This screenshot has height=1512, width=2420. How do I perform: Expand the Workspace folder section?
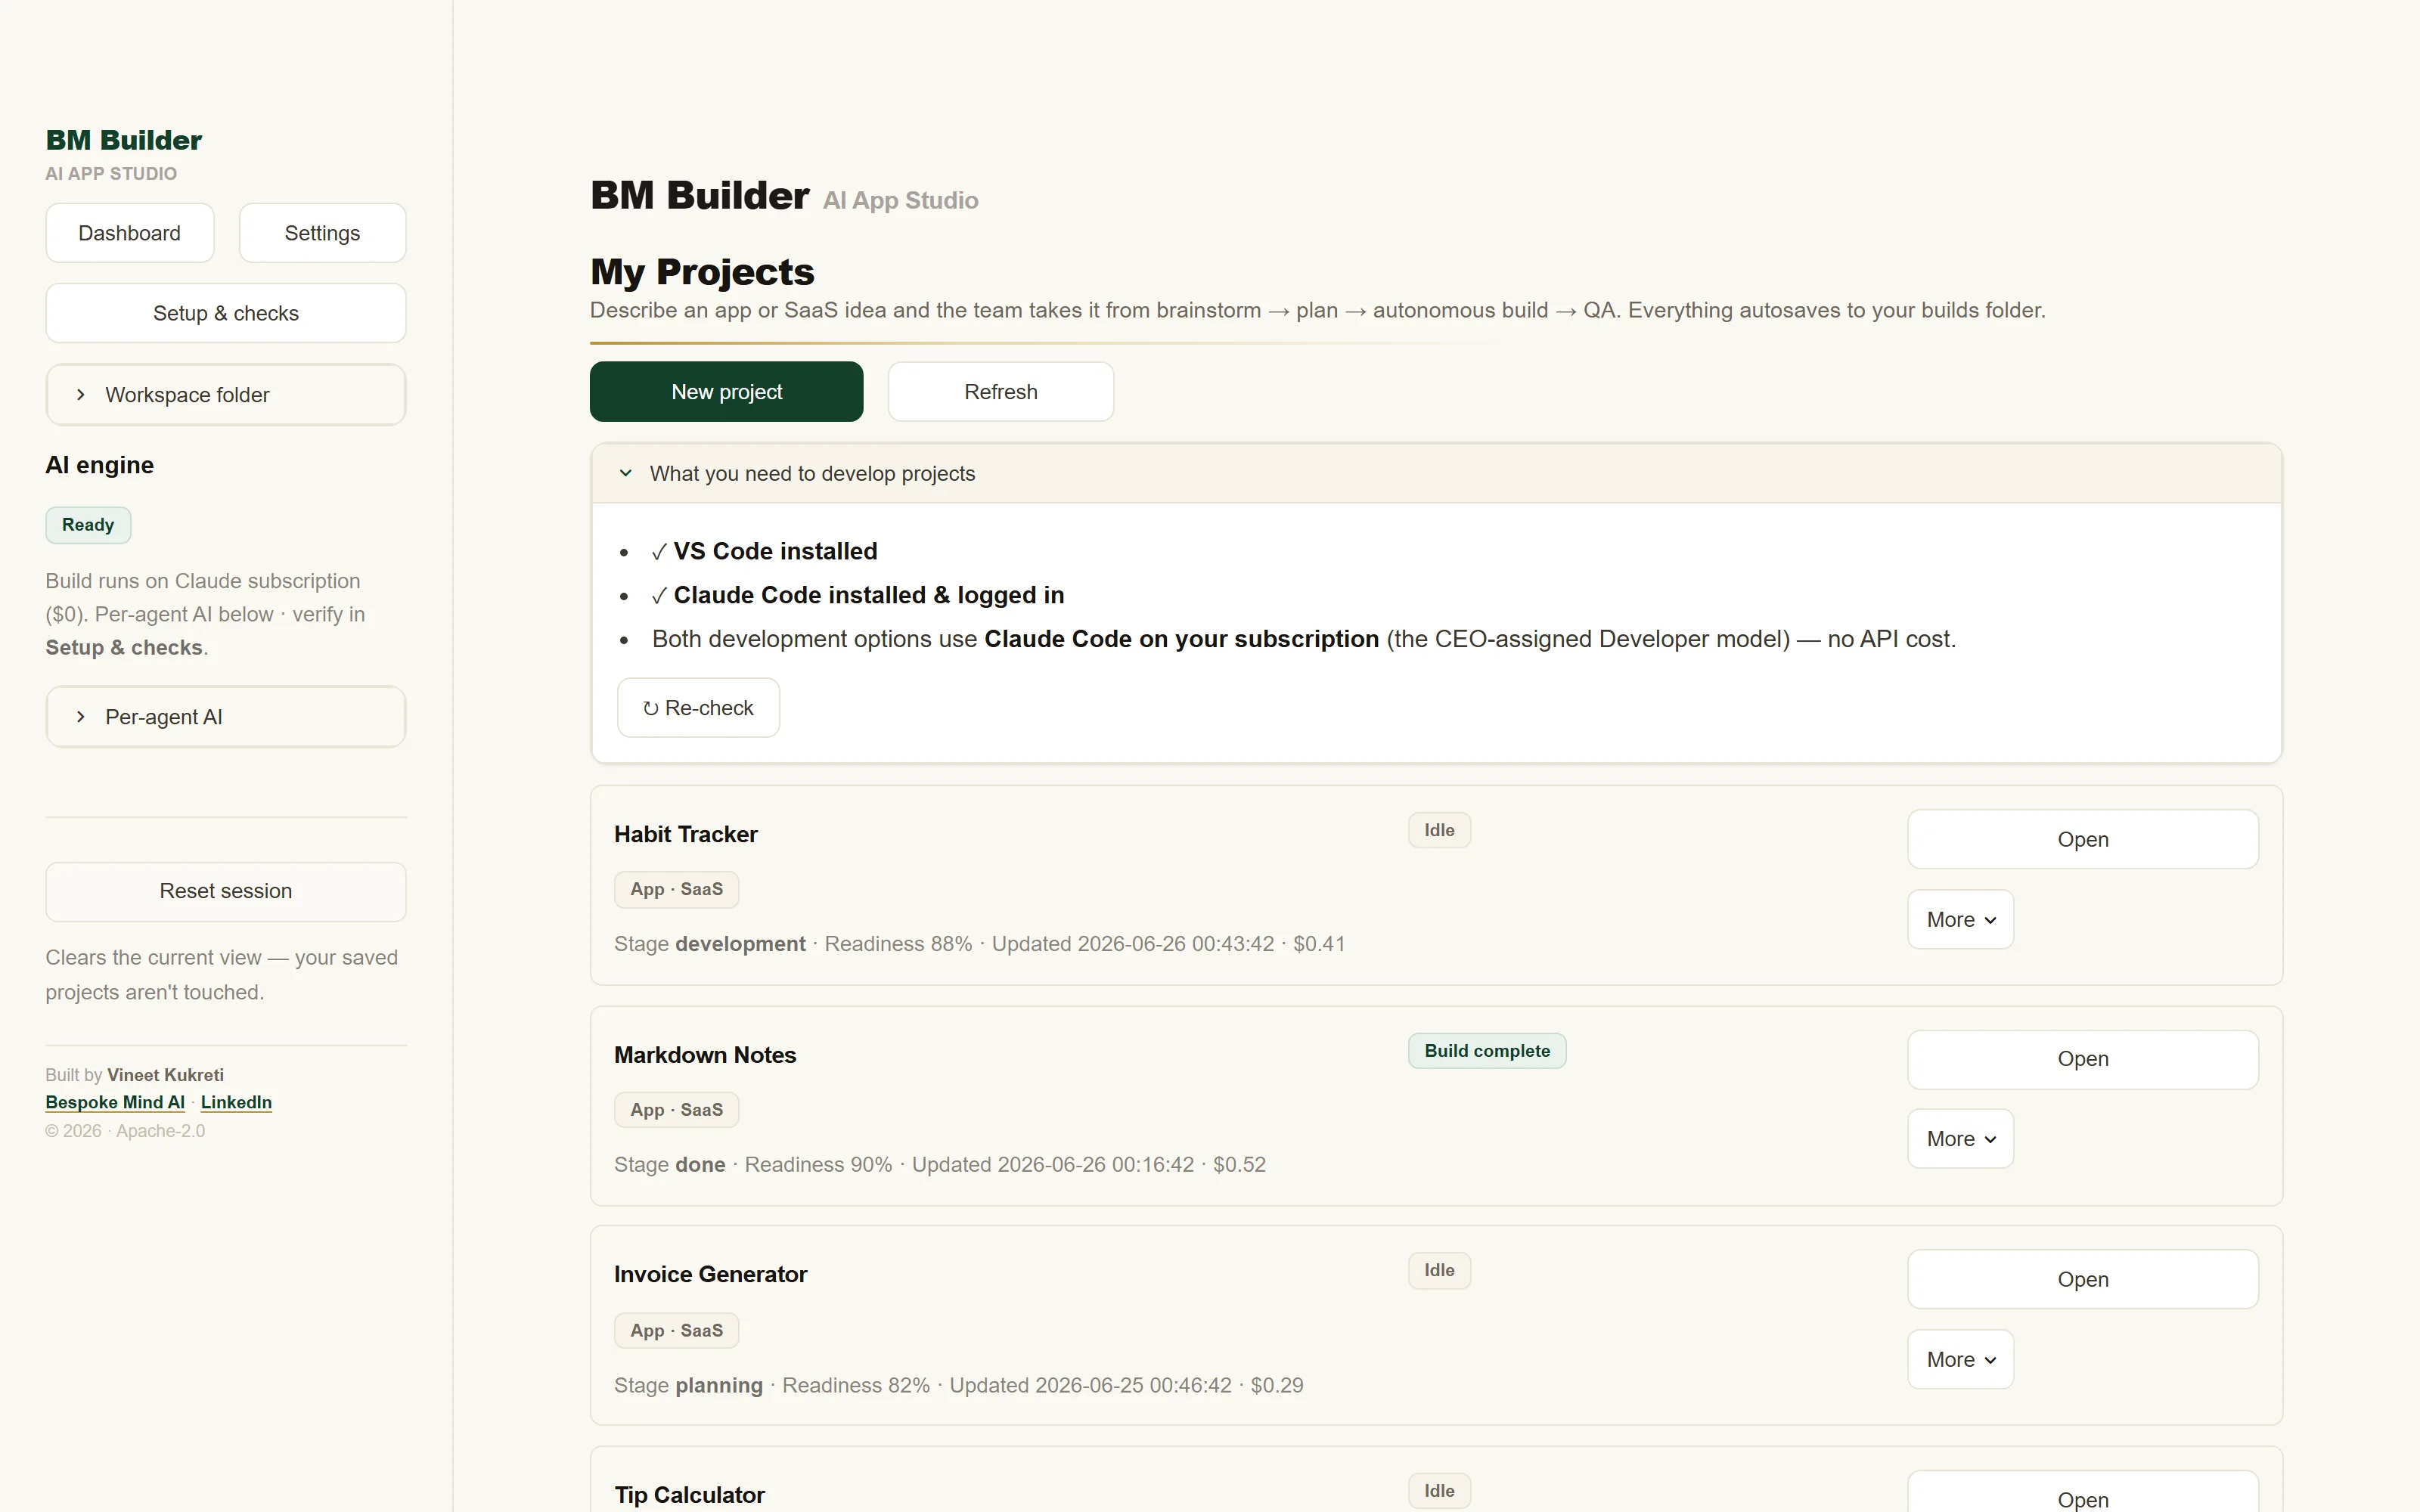[226, 395]
